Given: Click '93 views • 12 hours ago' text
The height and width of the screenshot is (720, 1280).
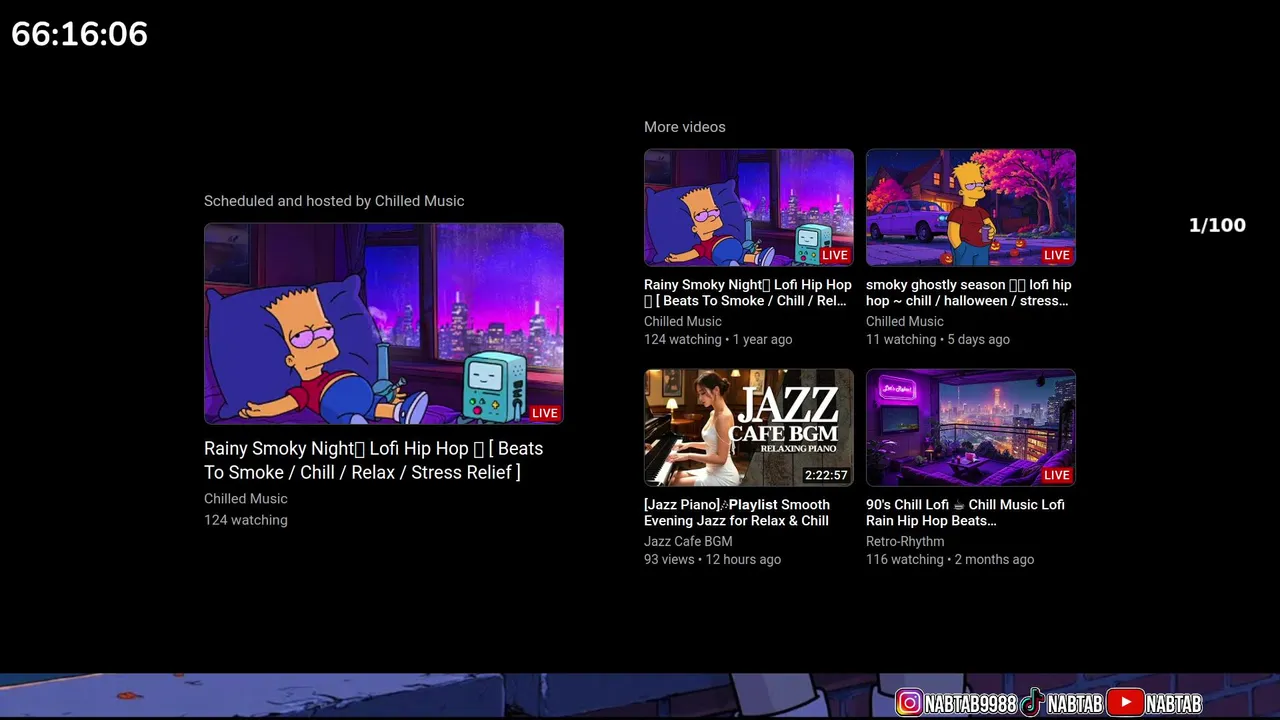Looking at the screenshot, I should pos(712,559).
